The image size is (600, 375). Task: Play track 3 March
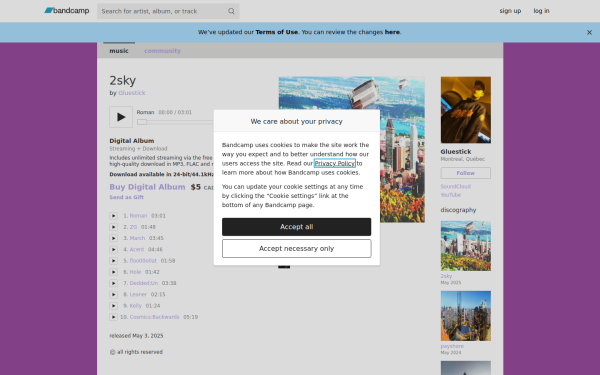[x=114, y=238]
